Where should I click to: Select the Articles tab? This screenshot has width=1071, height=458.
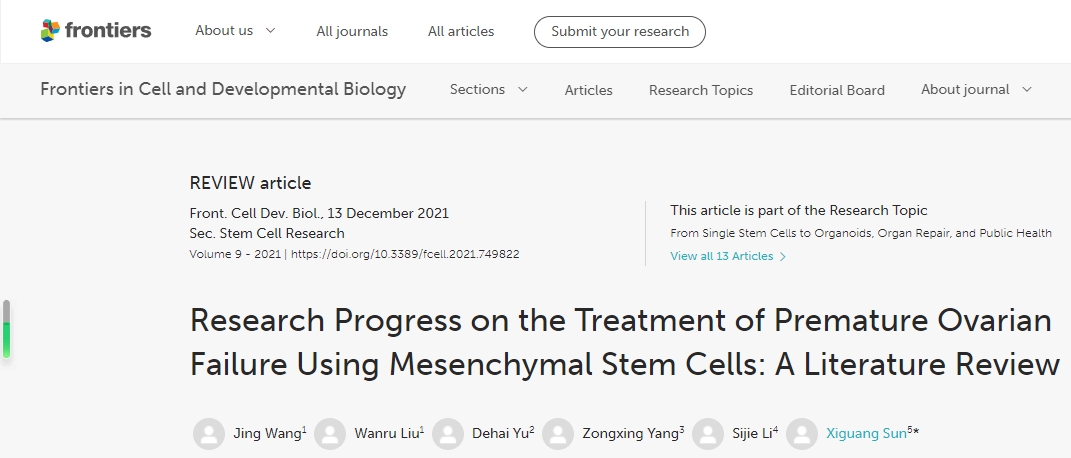pos(588,90)
